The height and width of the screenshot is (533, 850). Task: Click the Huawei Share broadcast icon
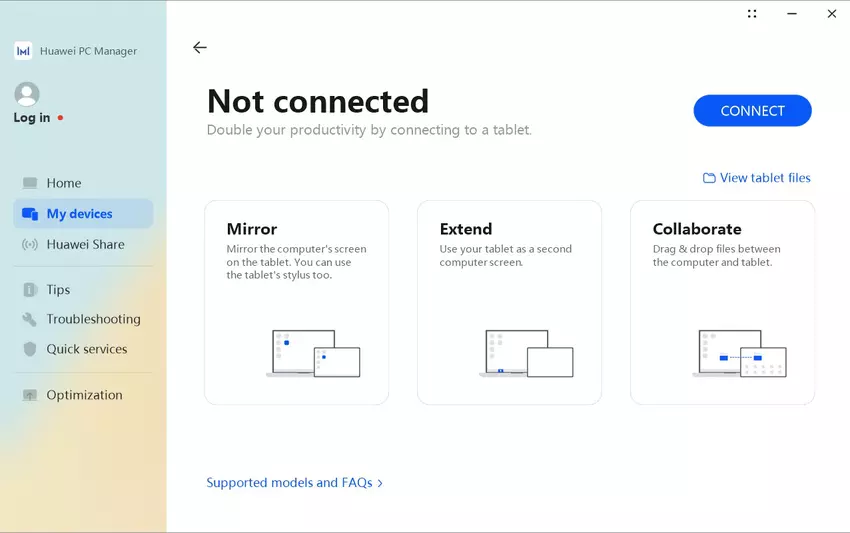[x=30, y=245]
